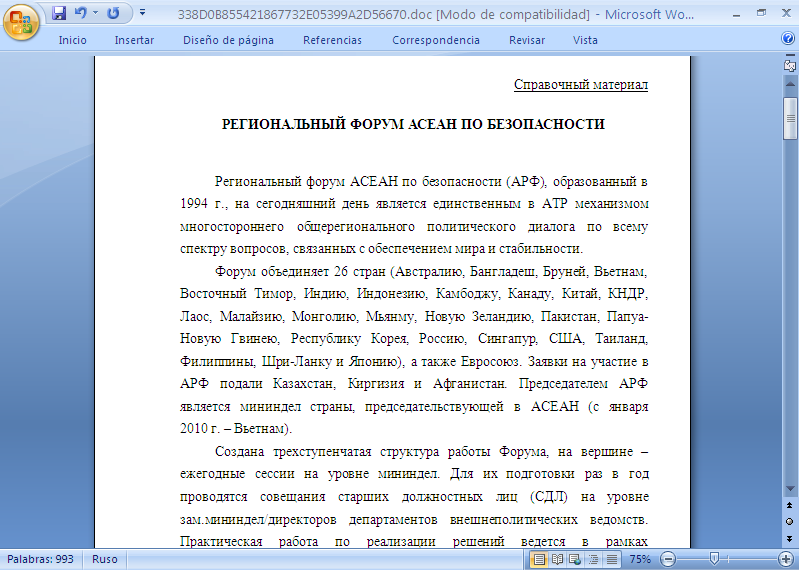Click the Ruso language indicator

point(105,559)
